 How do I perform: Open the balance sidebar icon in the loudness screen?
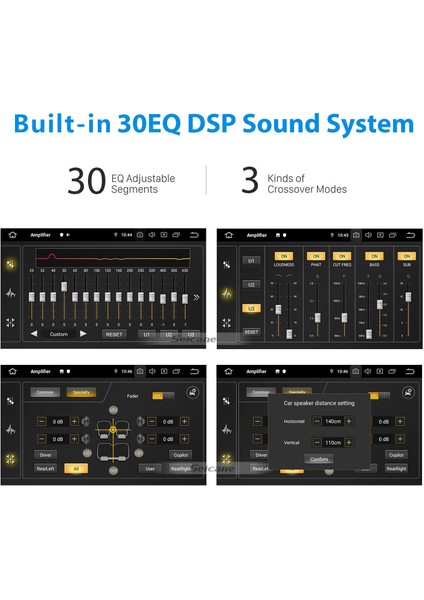point(227,323)
